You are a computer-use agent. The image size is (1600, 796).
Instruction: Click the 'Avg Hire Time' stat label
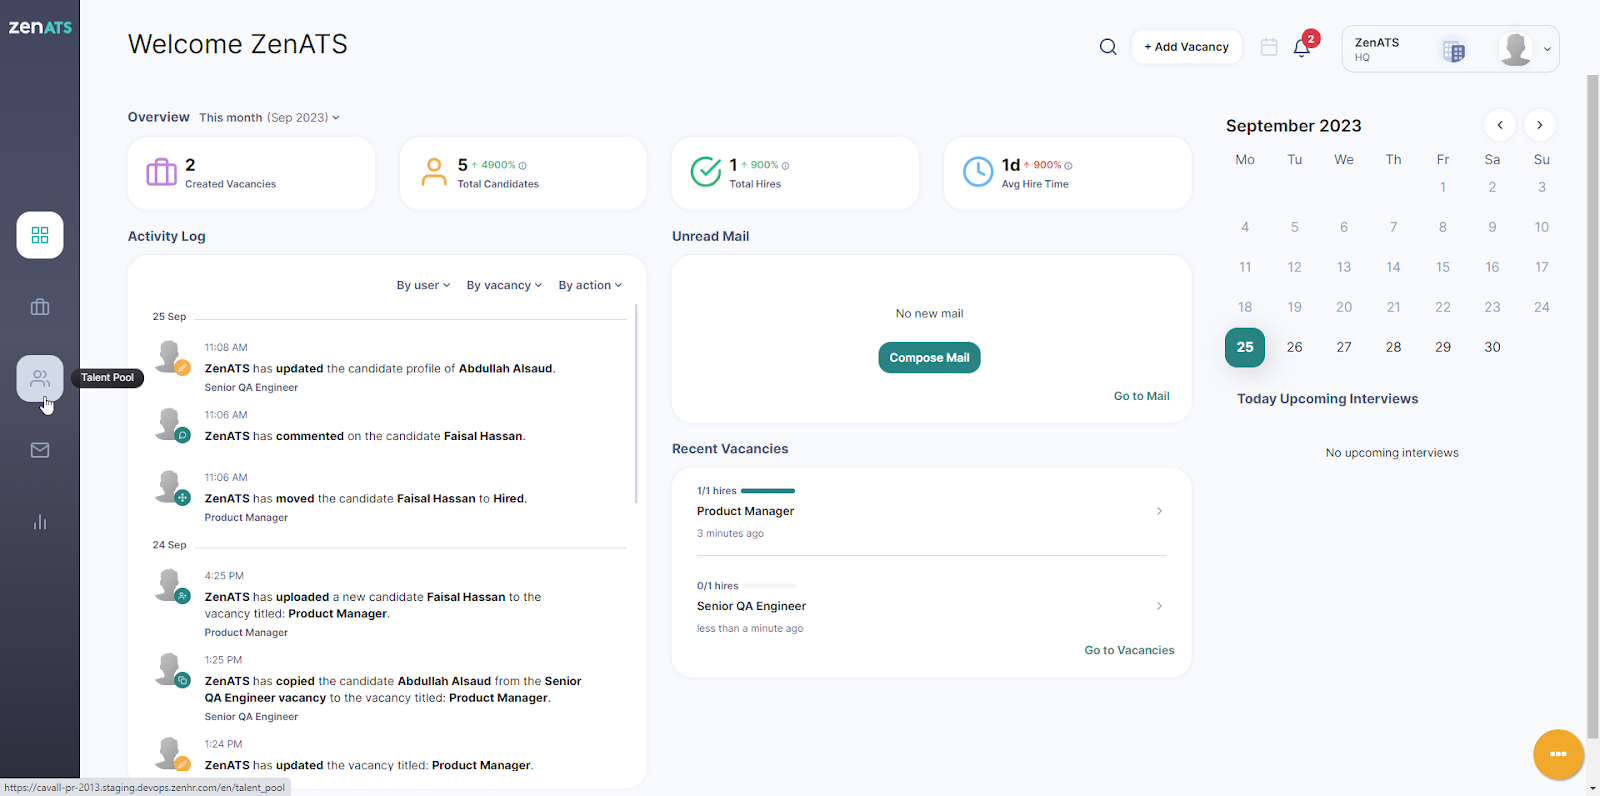point(1035,184)
